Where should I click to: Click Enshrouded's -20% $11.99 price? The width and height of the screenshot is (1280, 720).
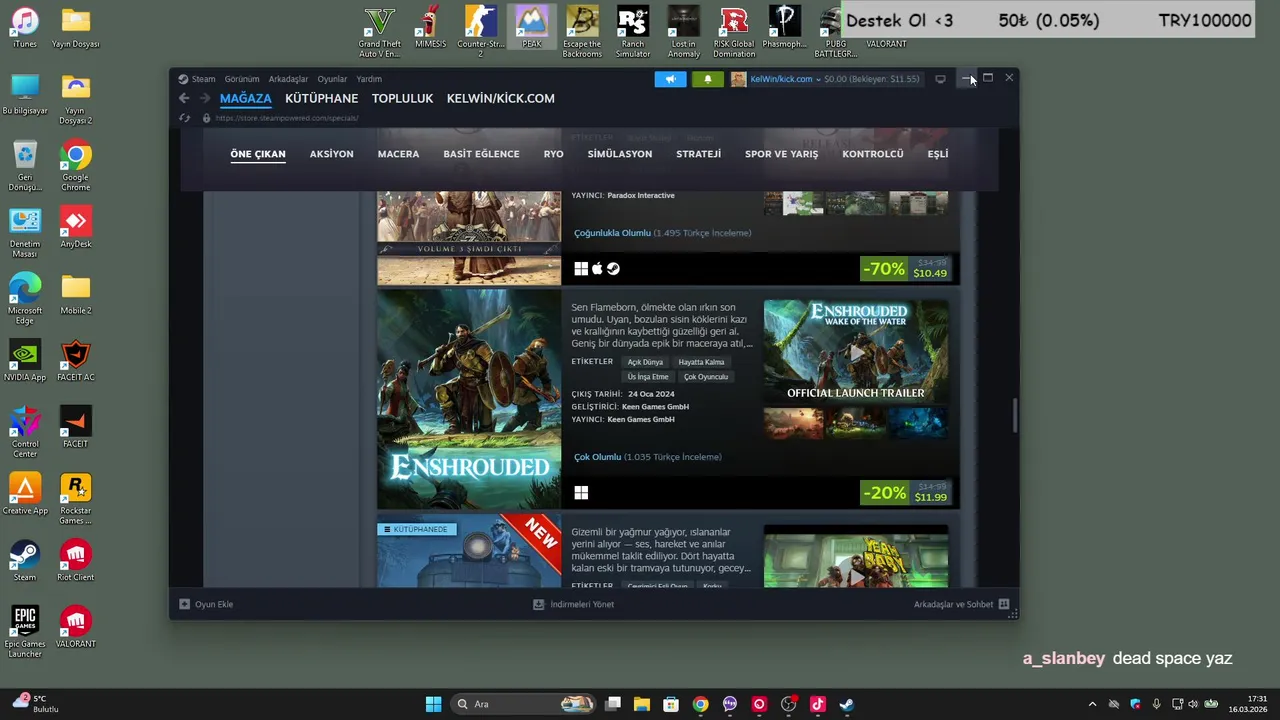tap(905, 493)
